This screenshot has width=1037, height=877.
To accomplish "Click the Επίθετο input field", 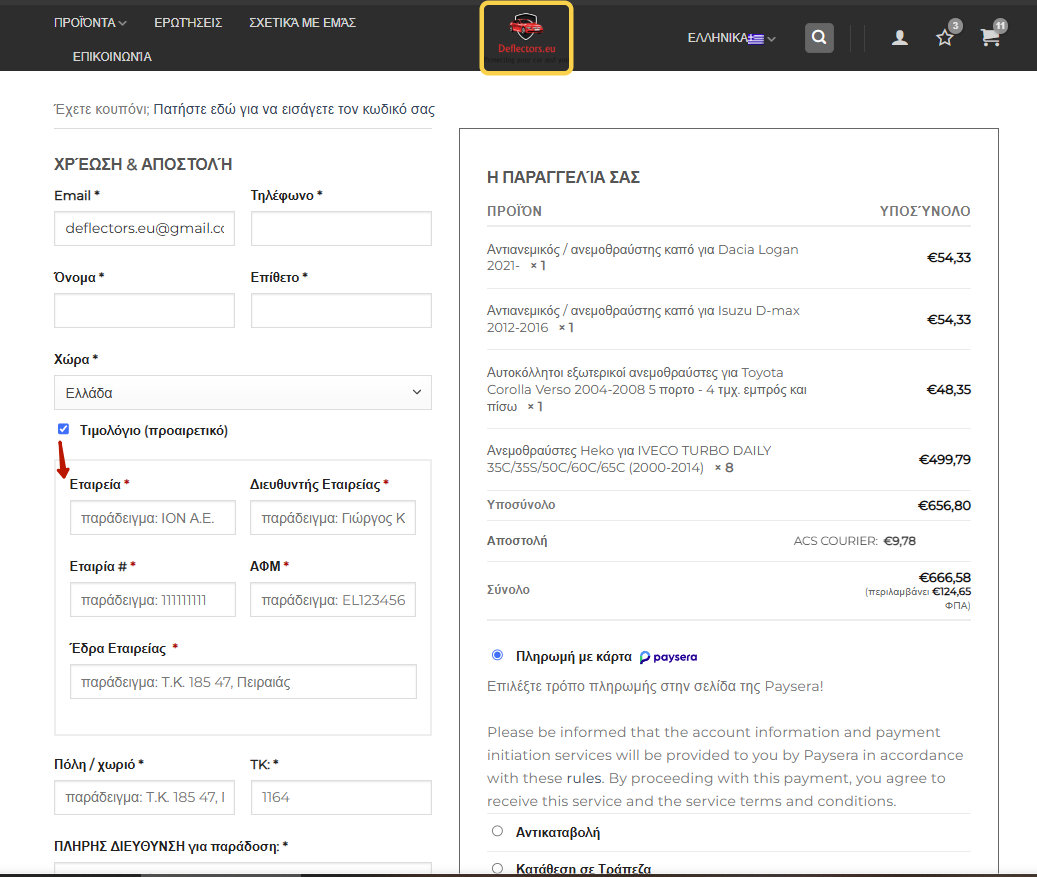I will click(x=341, y=310).
